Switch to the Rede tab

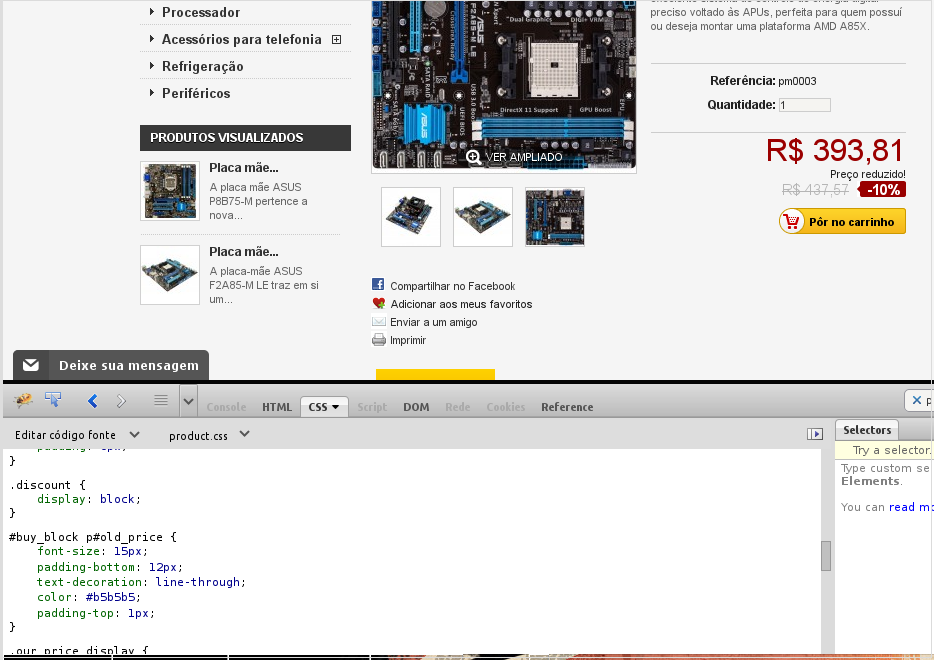458,407
